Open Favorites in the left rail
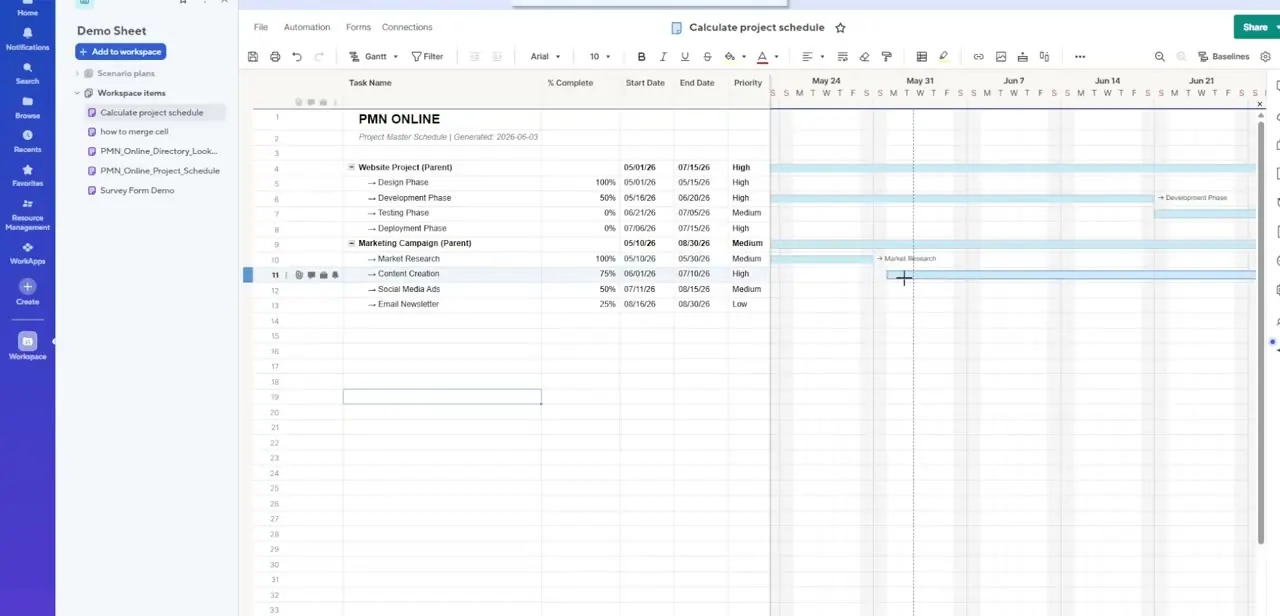This screenshot has width=1280, height=616. (27, 176)
